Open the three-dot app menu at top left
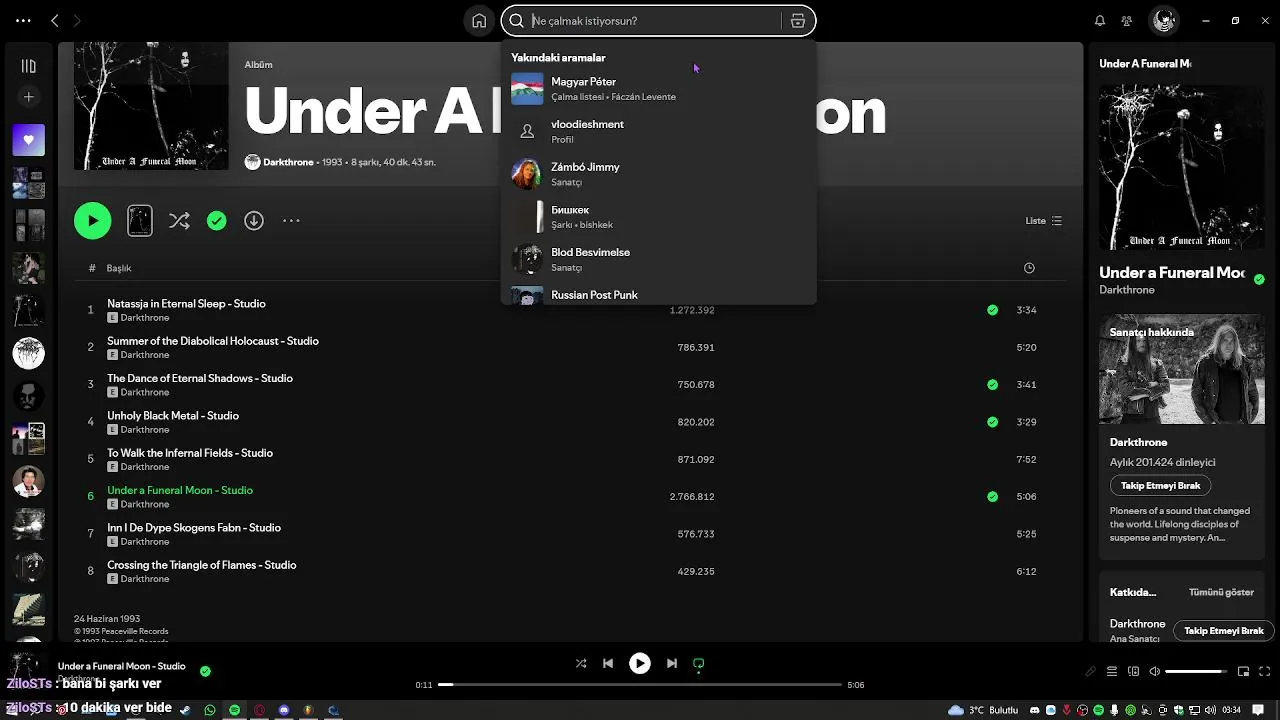1280x720 pixels. click(x=23, y=21)
